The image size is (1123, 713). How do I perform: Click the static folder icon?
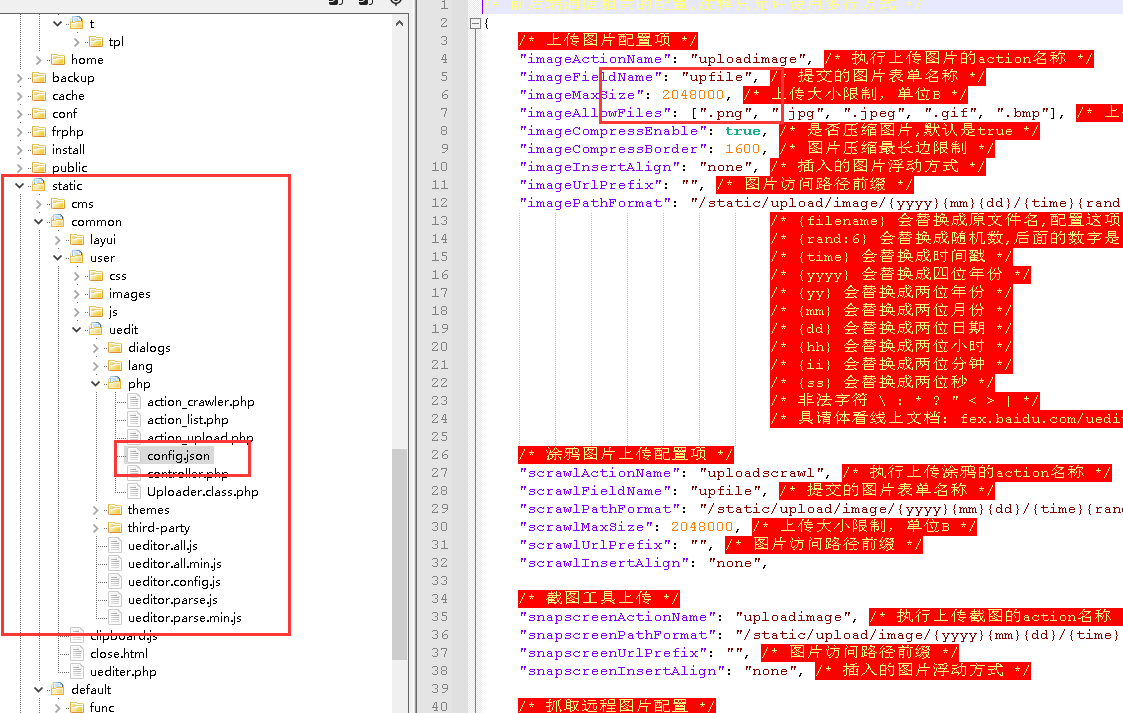point(39,185)
